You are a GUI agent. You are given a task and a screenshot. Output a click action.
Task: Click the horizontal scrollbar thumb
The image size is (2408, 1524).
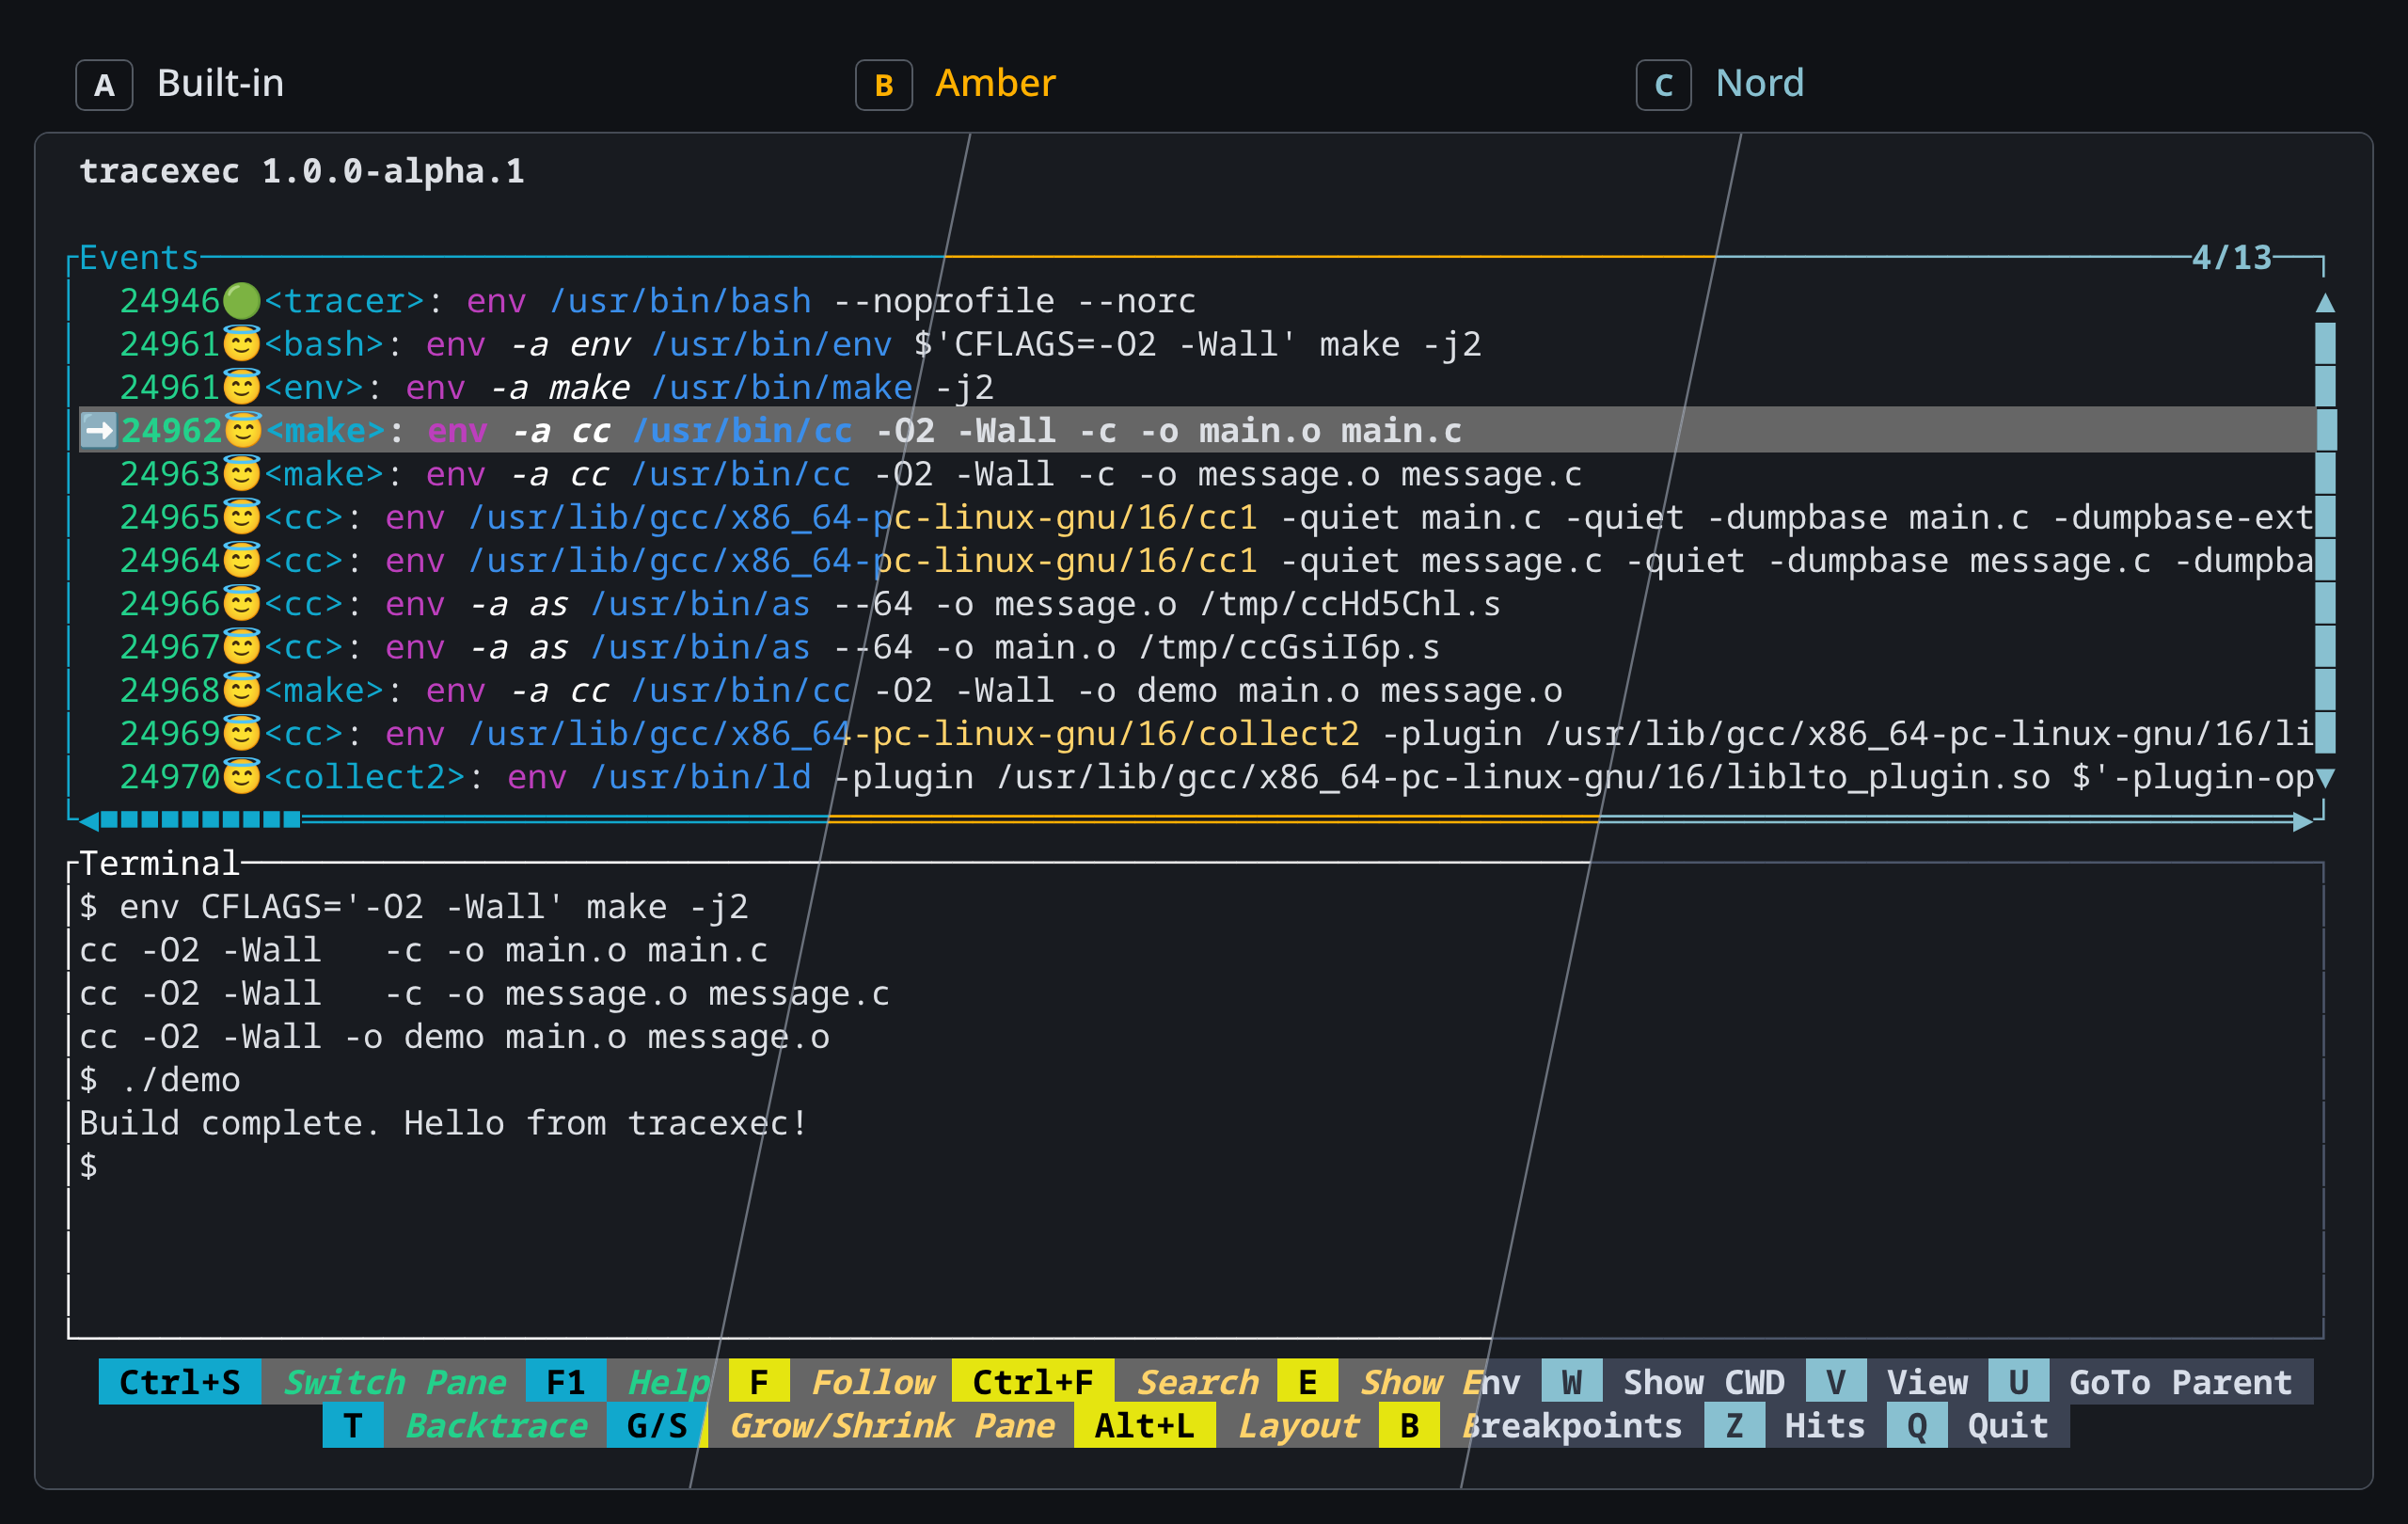(200, 820)
